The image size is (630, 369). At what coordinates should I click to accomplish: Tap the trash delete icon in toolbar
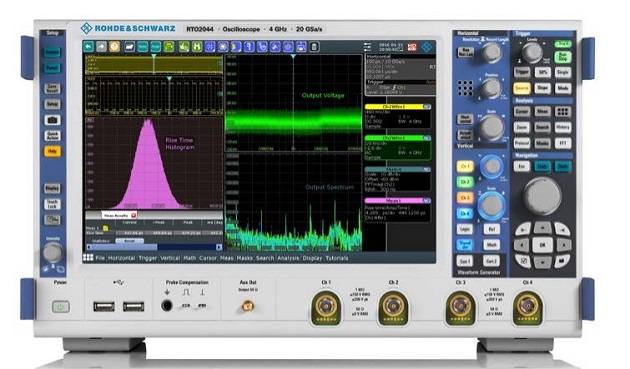[x=314, y=47]
